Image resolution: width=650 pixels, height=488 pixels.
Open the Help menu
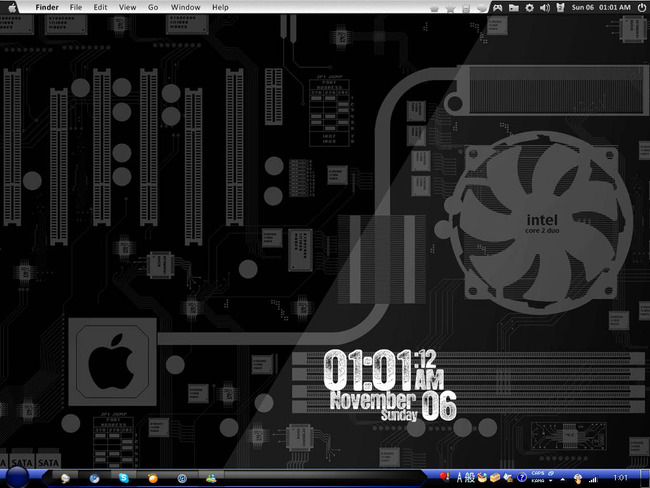click(220, 7)
